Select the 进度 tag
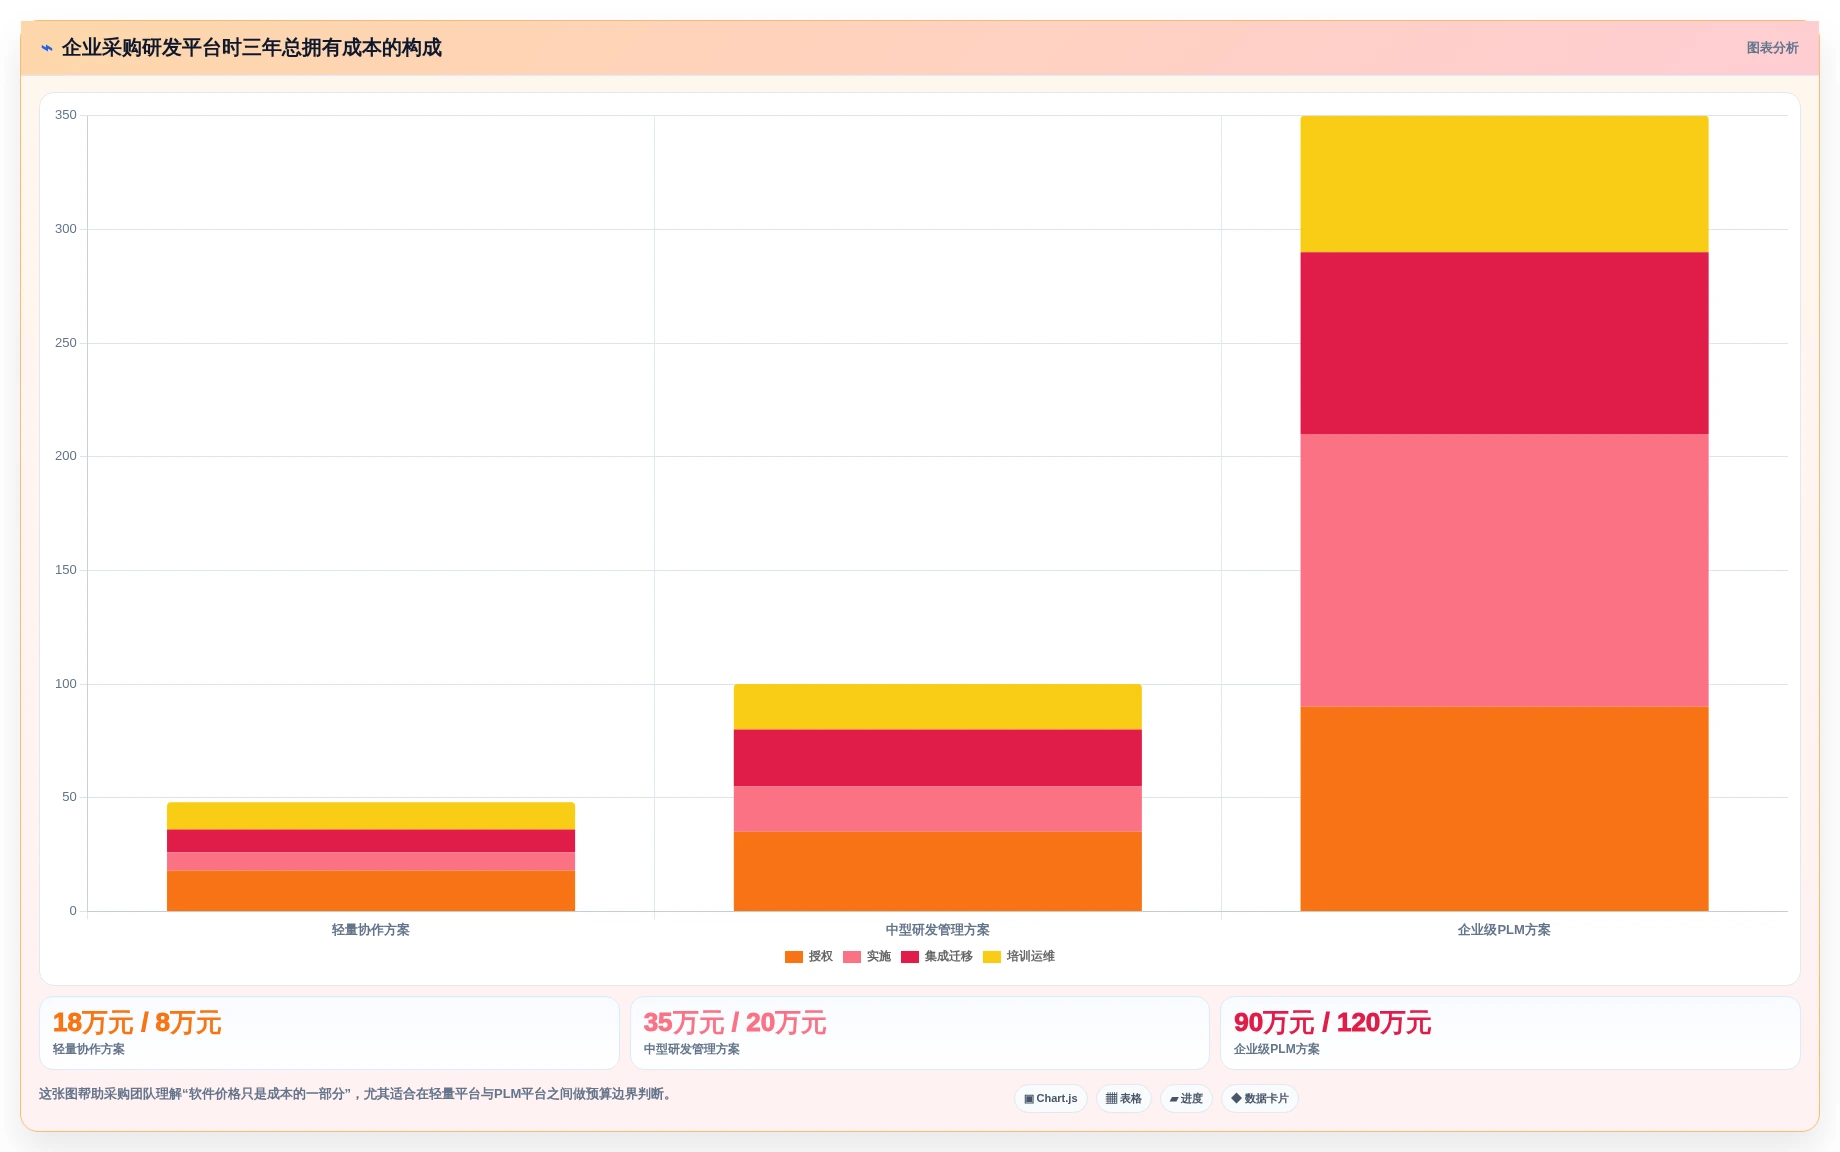The height and width of the screenshot is (1152, 1840). (1186, 1098)
